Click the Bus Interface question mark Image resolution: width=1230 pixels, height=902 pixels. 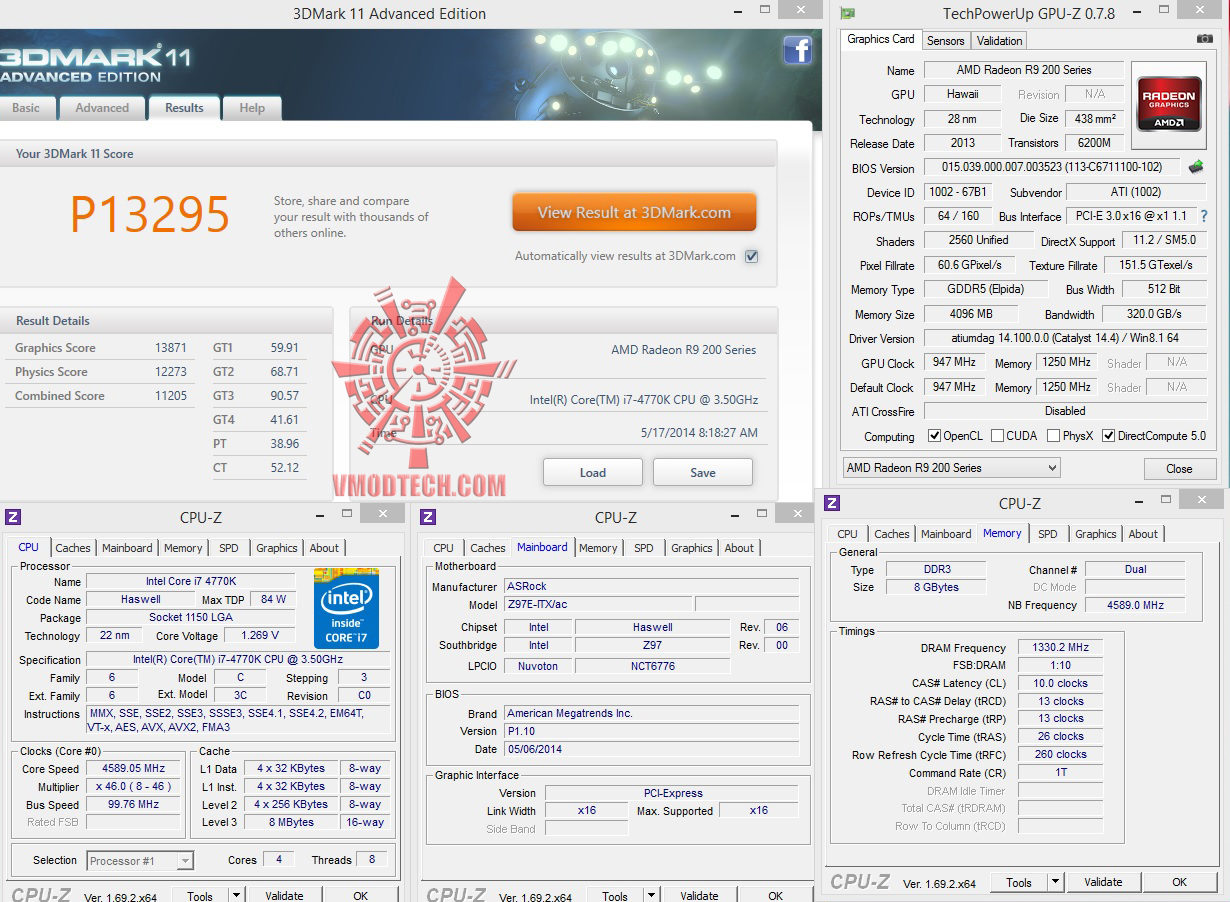1204,216
